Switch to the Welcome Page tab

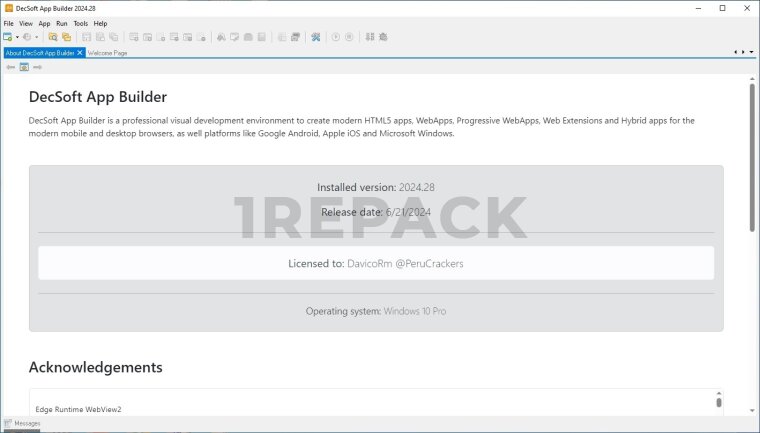(107, 52)
